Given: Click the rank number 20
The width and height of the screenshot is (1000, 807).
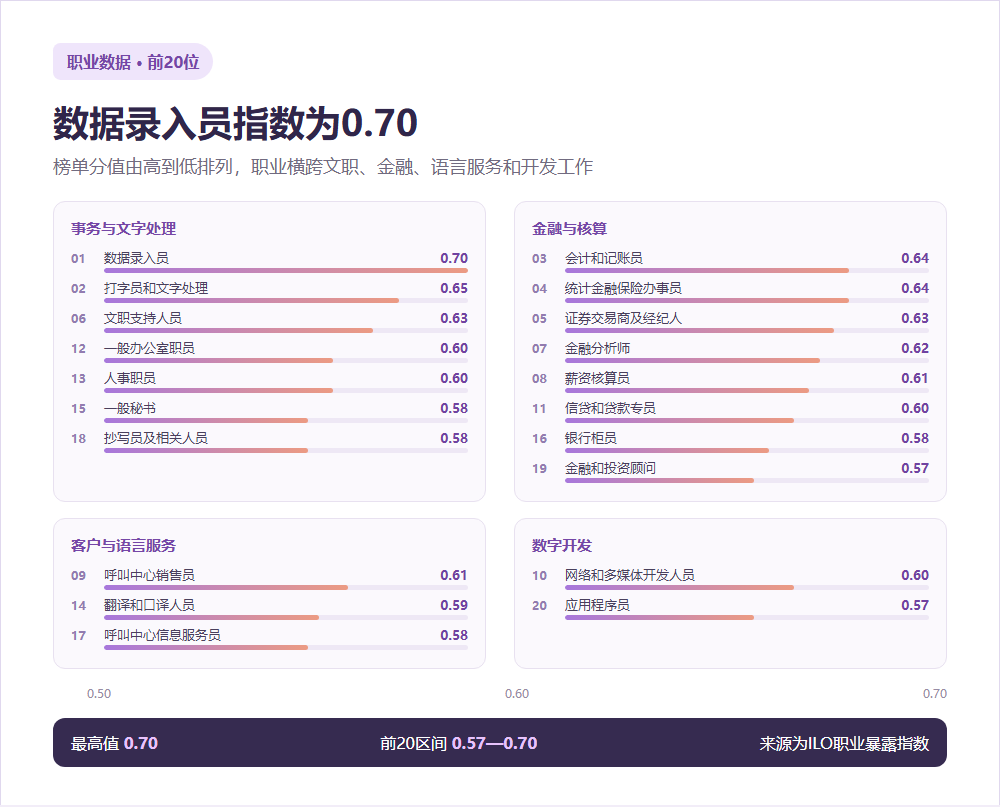Looking at the screenshot, I should tap(540, 606).
